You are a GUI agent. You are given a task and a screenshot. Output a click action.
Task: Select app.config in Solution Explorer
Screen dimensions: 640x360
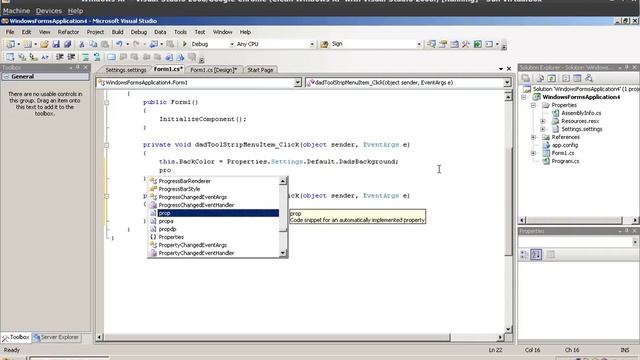click(565, 145)
